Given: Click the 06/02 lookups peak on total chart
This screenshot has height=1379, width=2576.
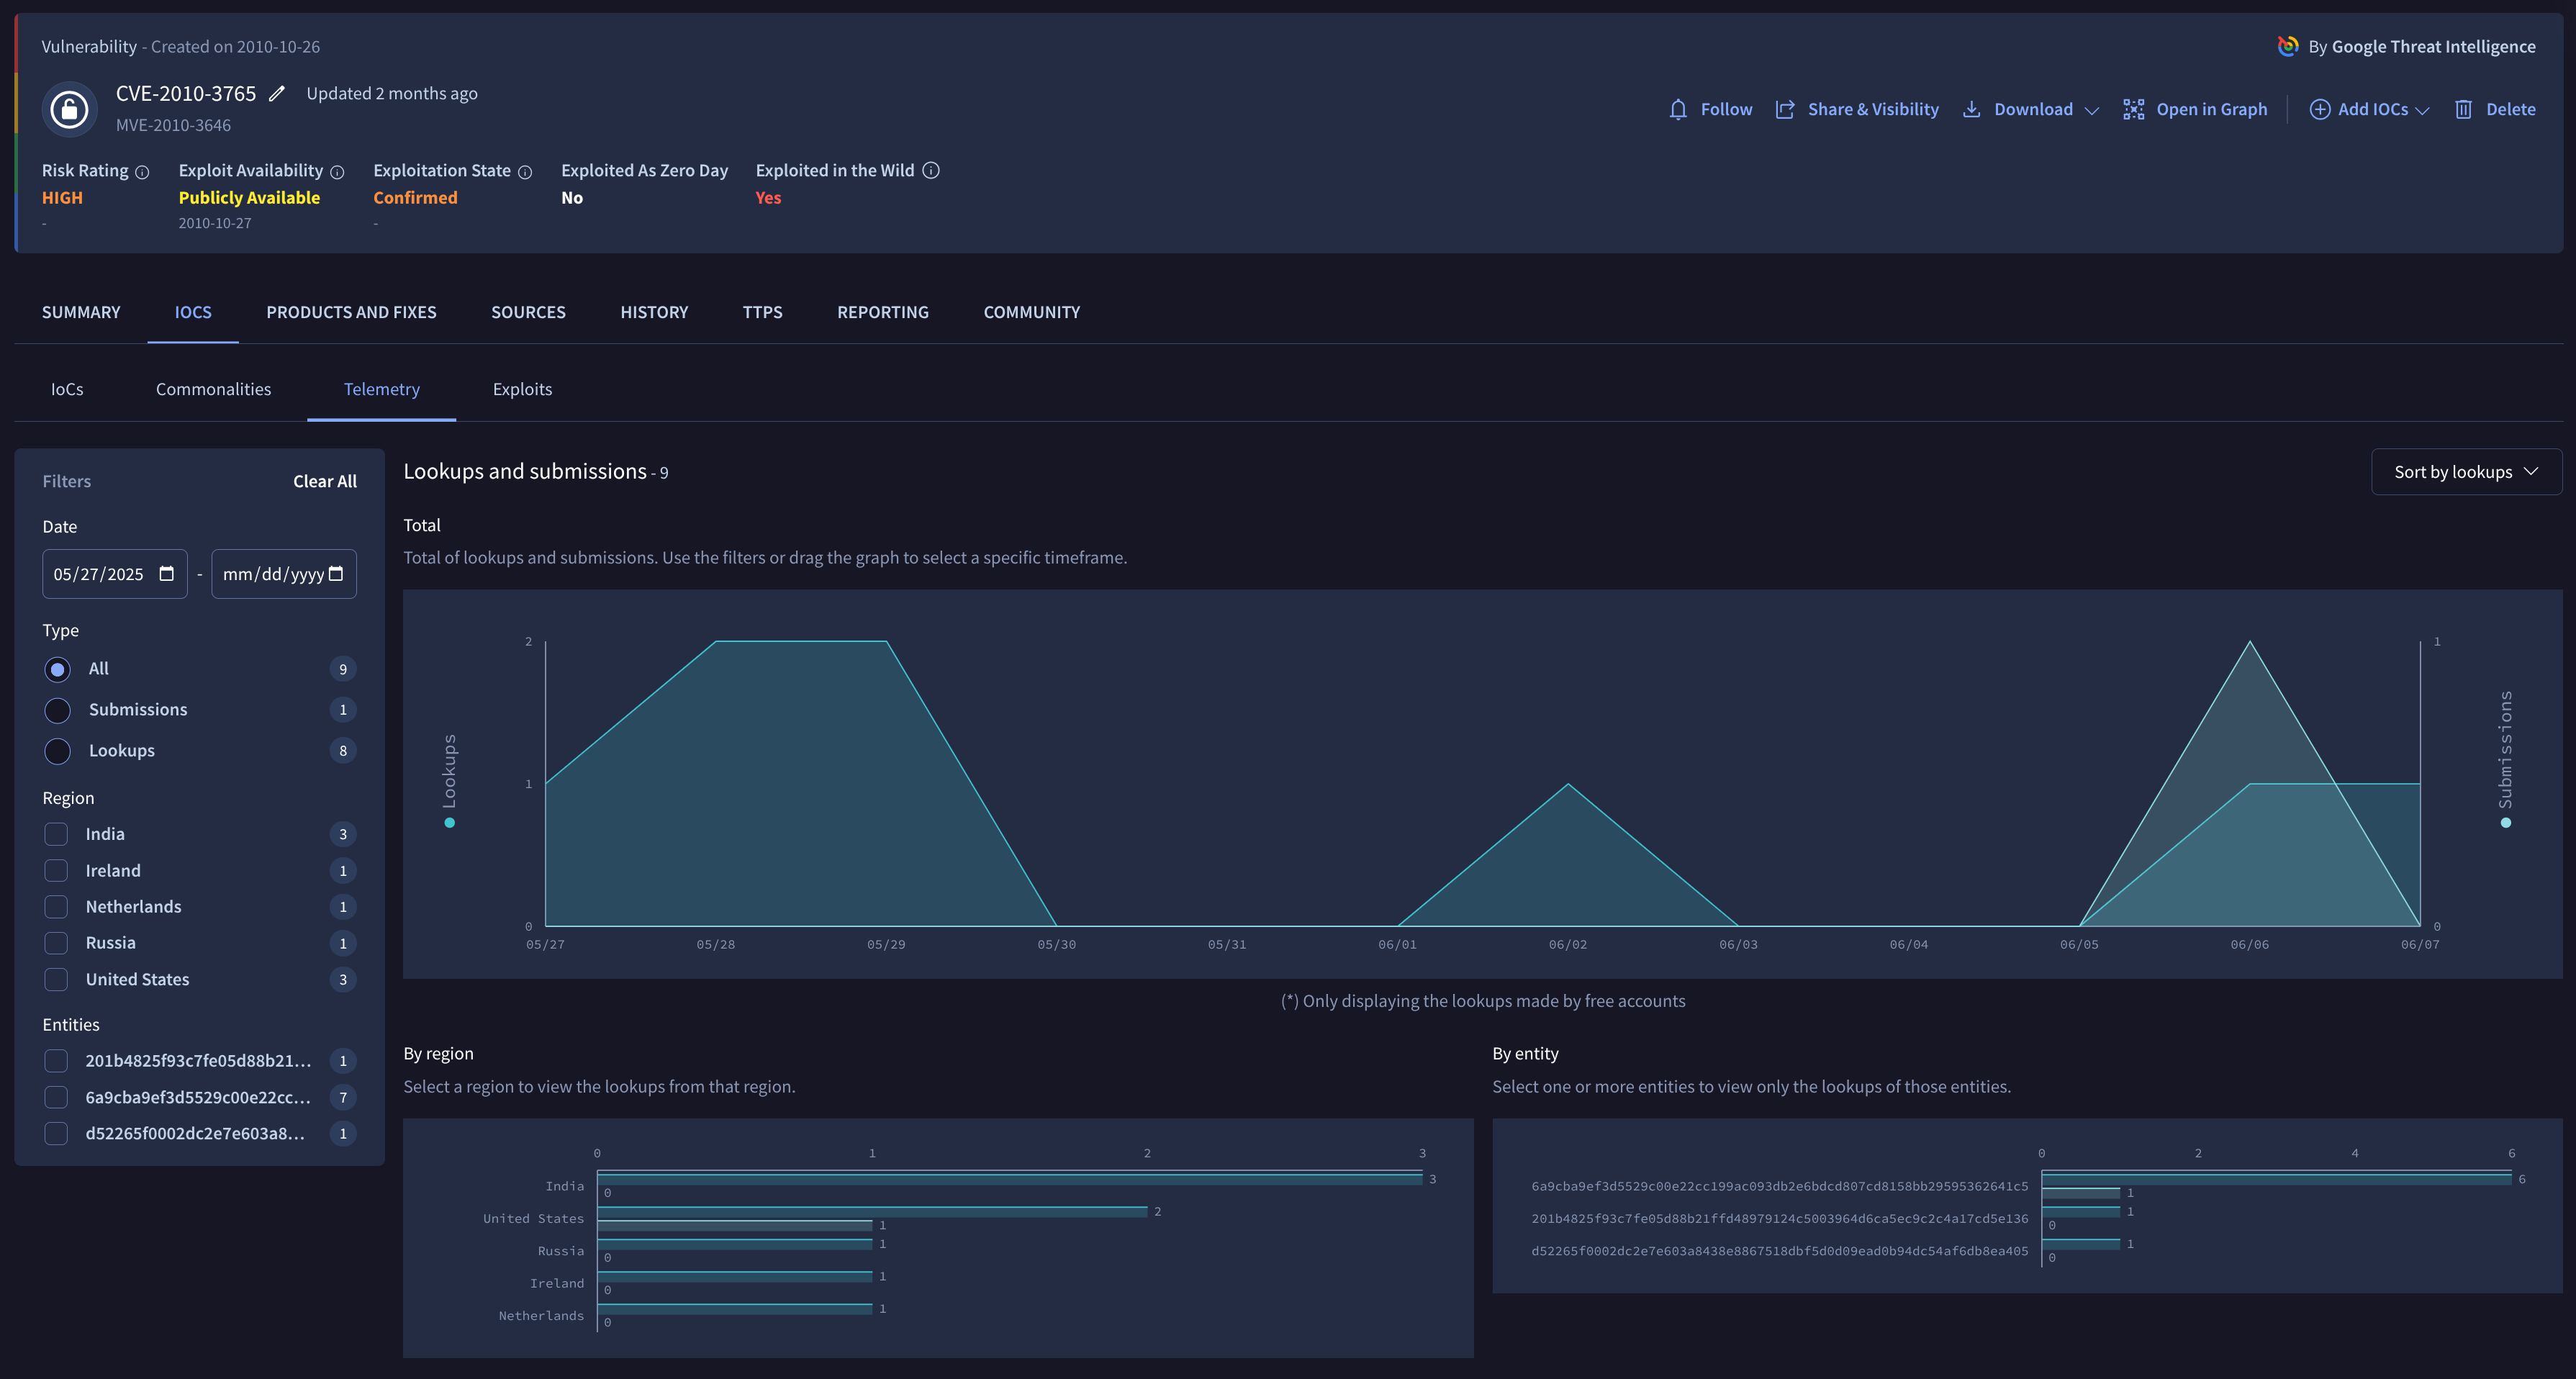Looking at the screenshot, I should click(x=1568, y=784).
